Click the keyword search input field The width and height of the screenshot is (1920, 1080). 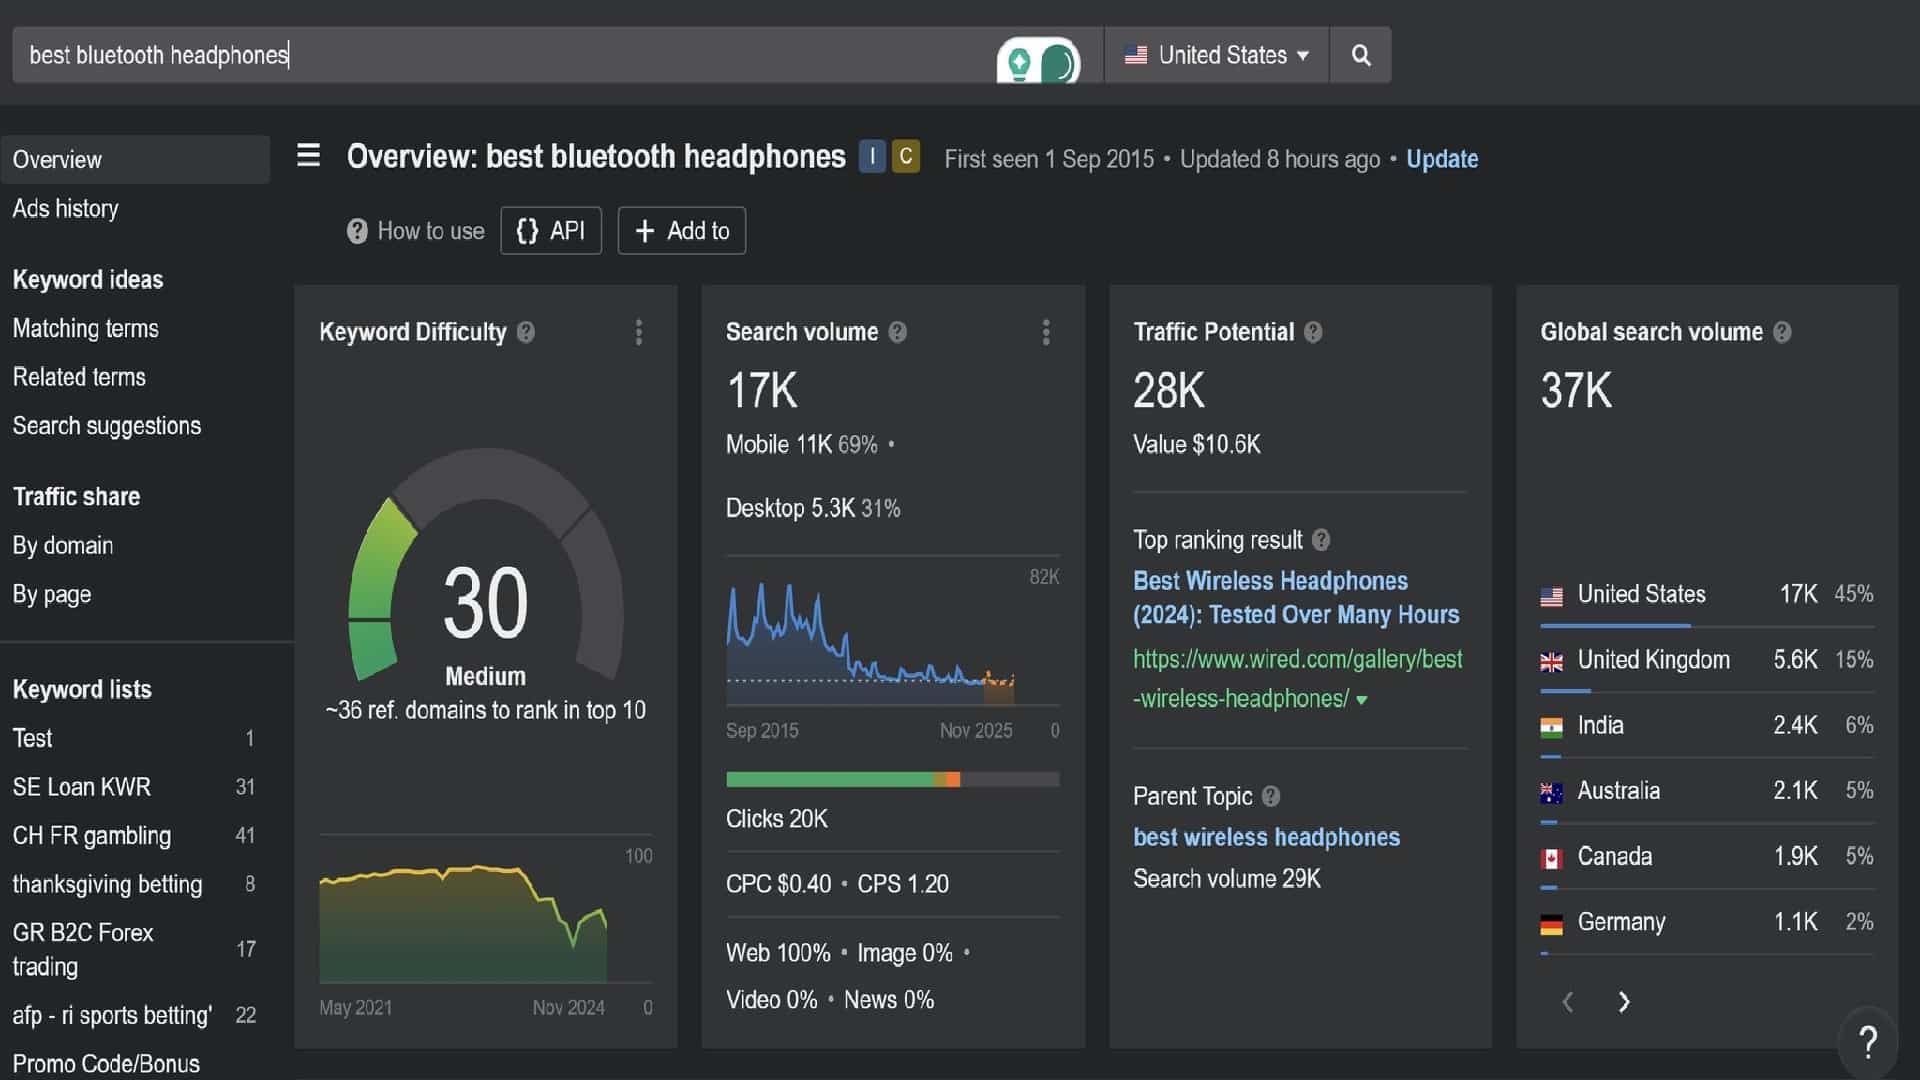[x=500, y=55]
